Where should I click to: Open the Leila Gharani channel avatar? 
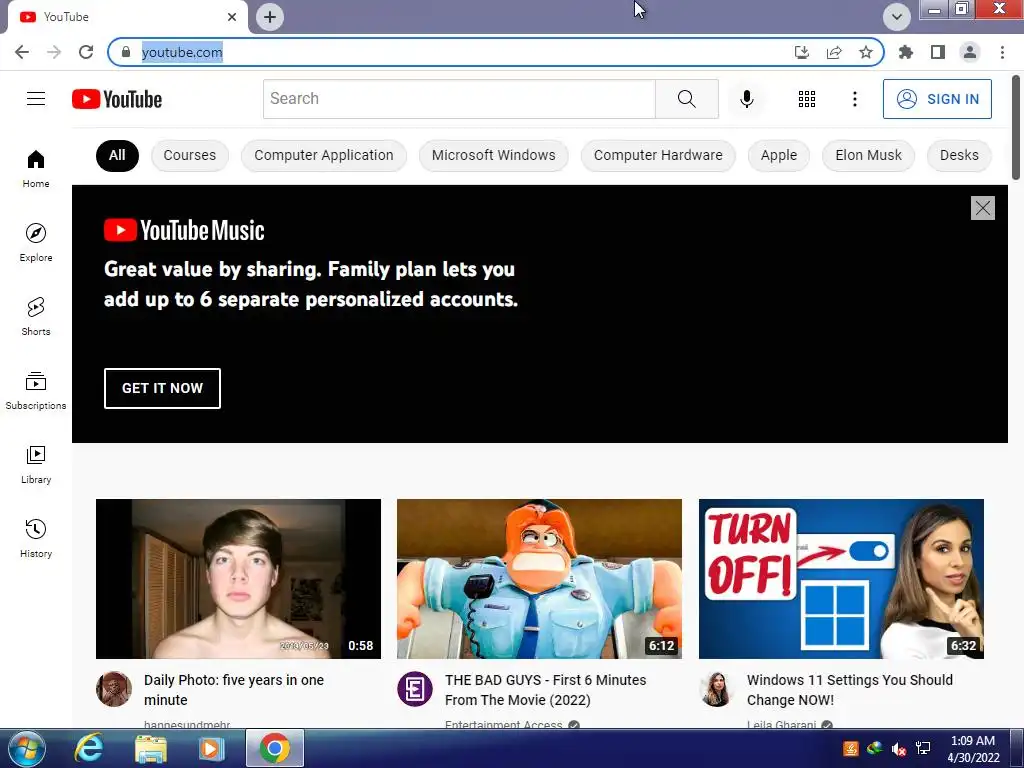716,689
